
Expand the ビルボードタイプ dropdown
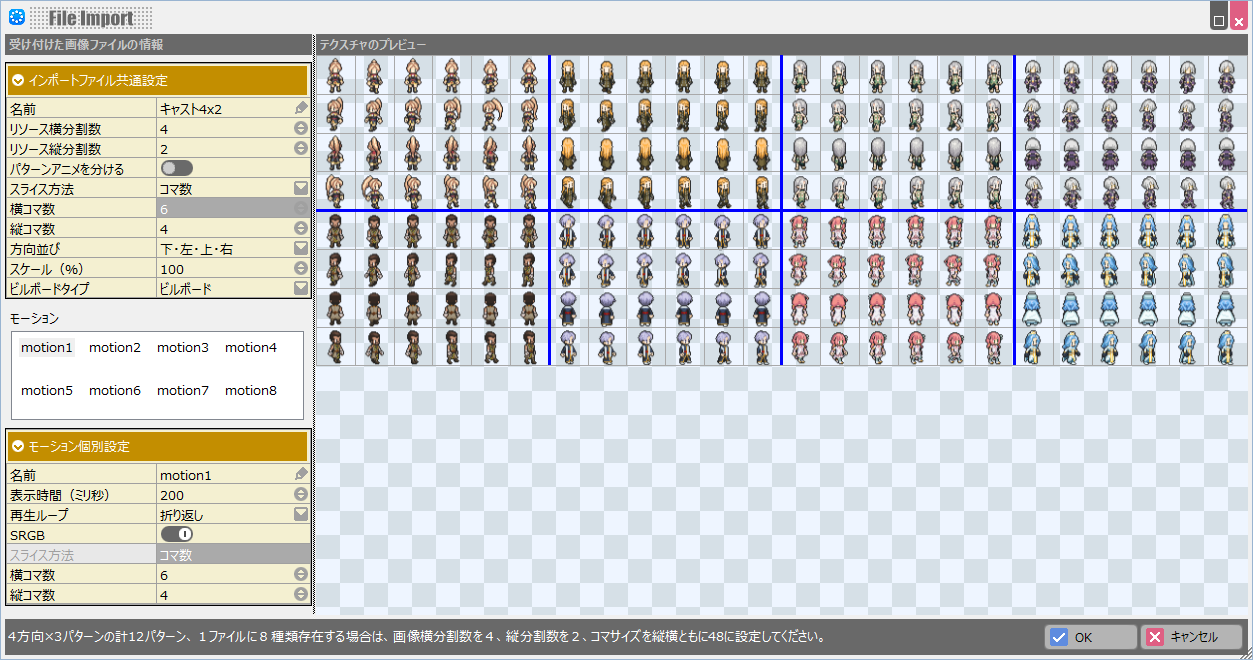pos(300,288)
